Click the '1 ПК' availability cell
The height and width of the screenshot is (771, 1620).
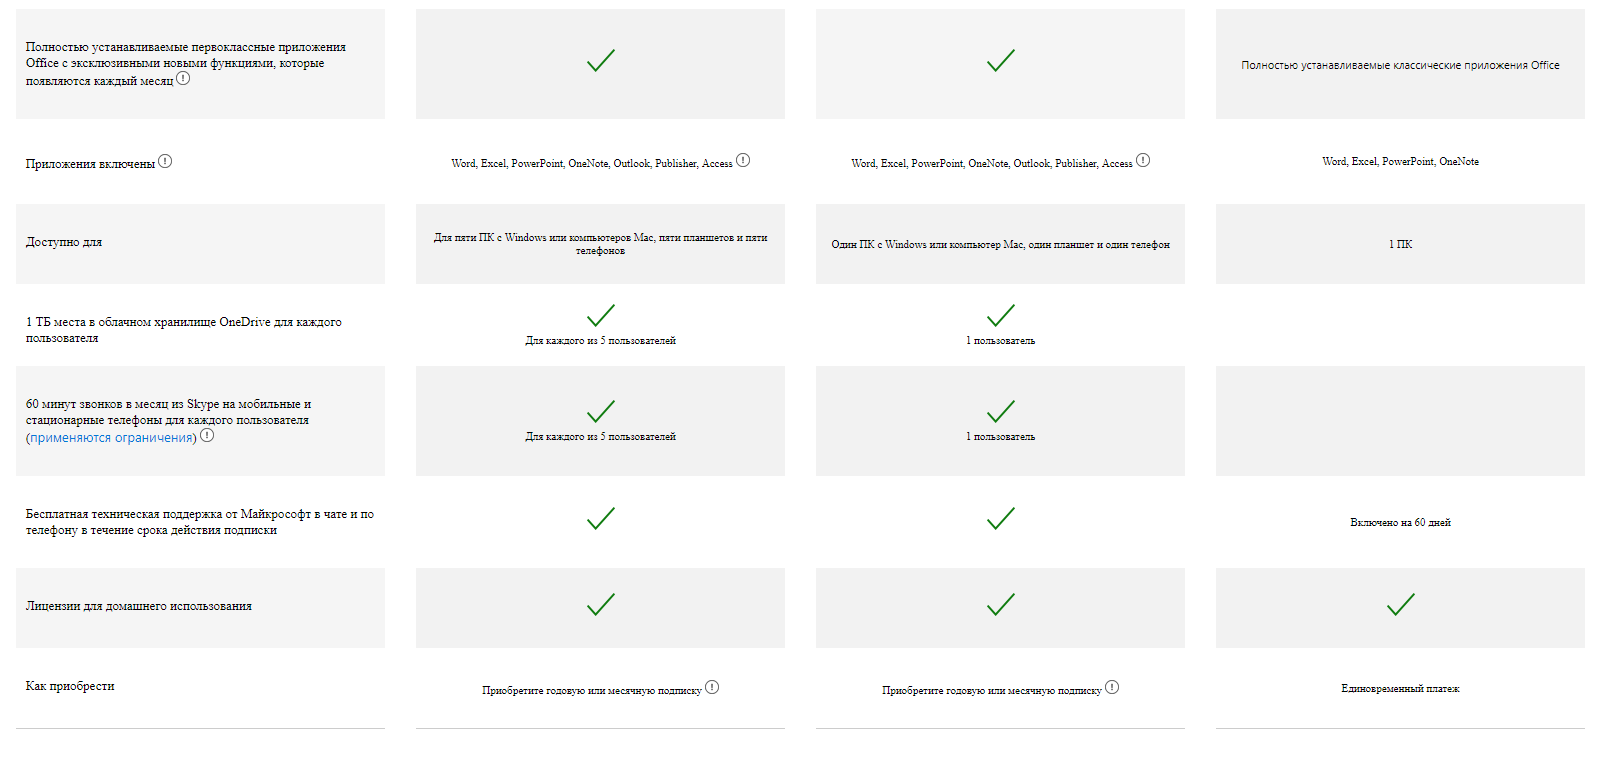pyautogui.click(x=1400, y=244)
